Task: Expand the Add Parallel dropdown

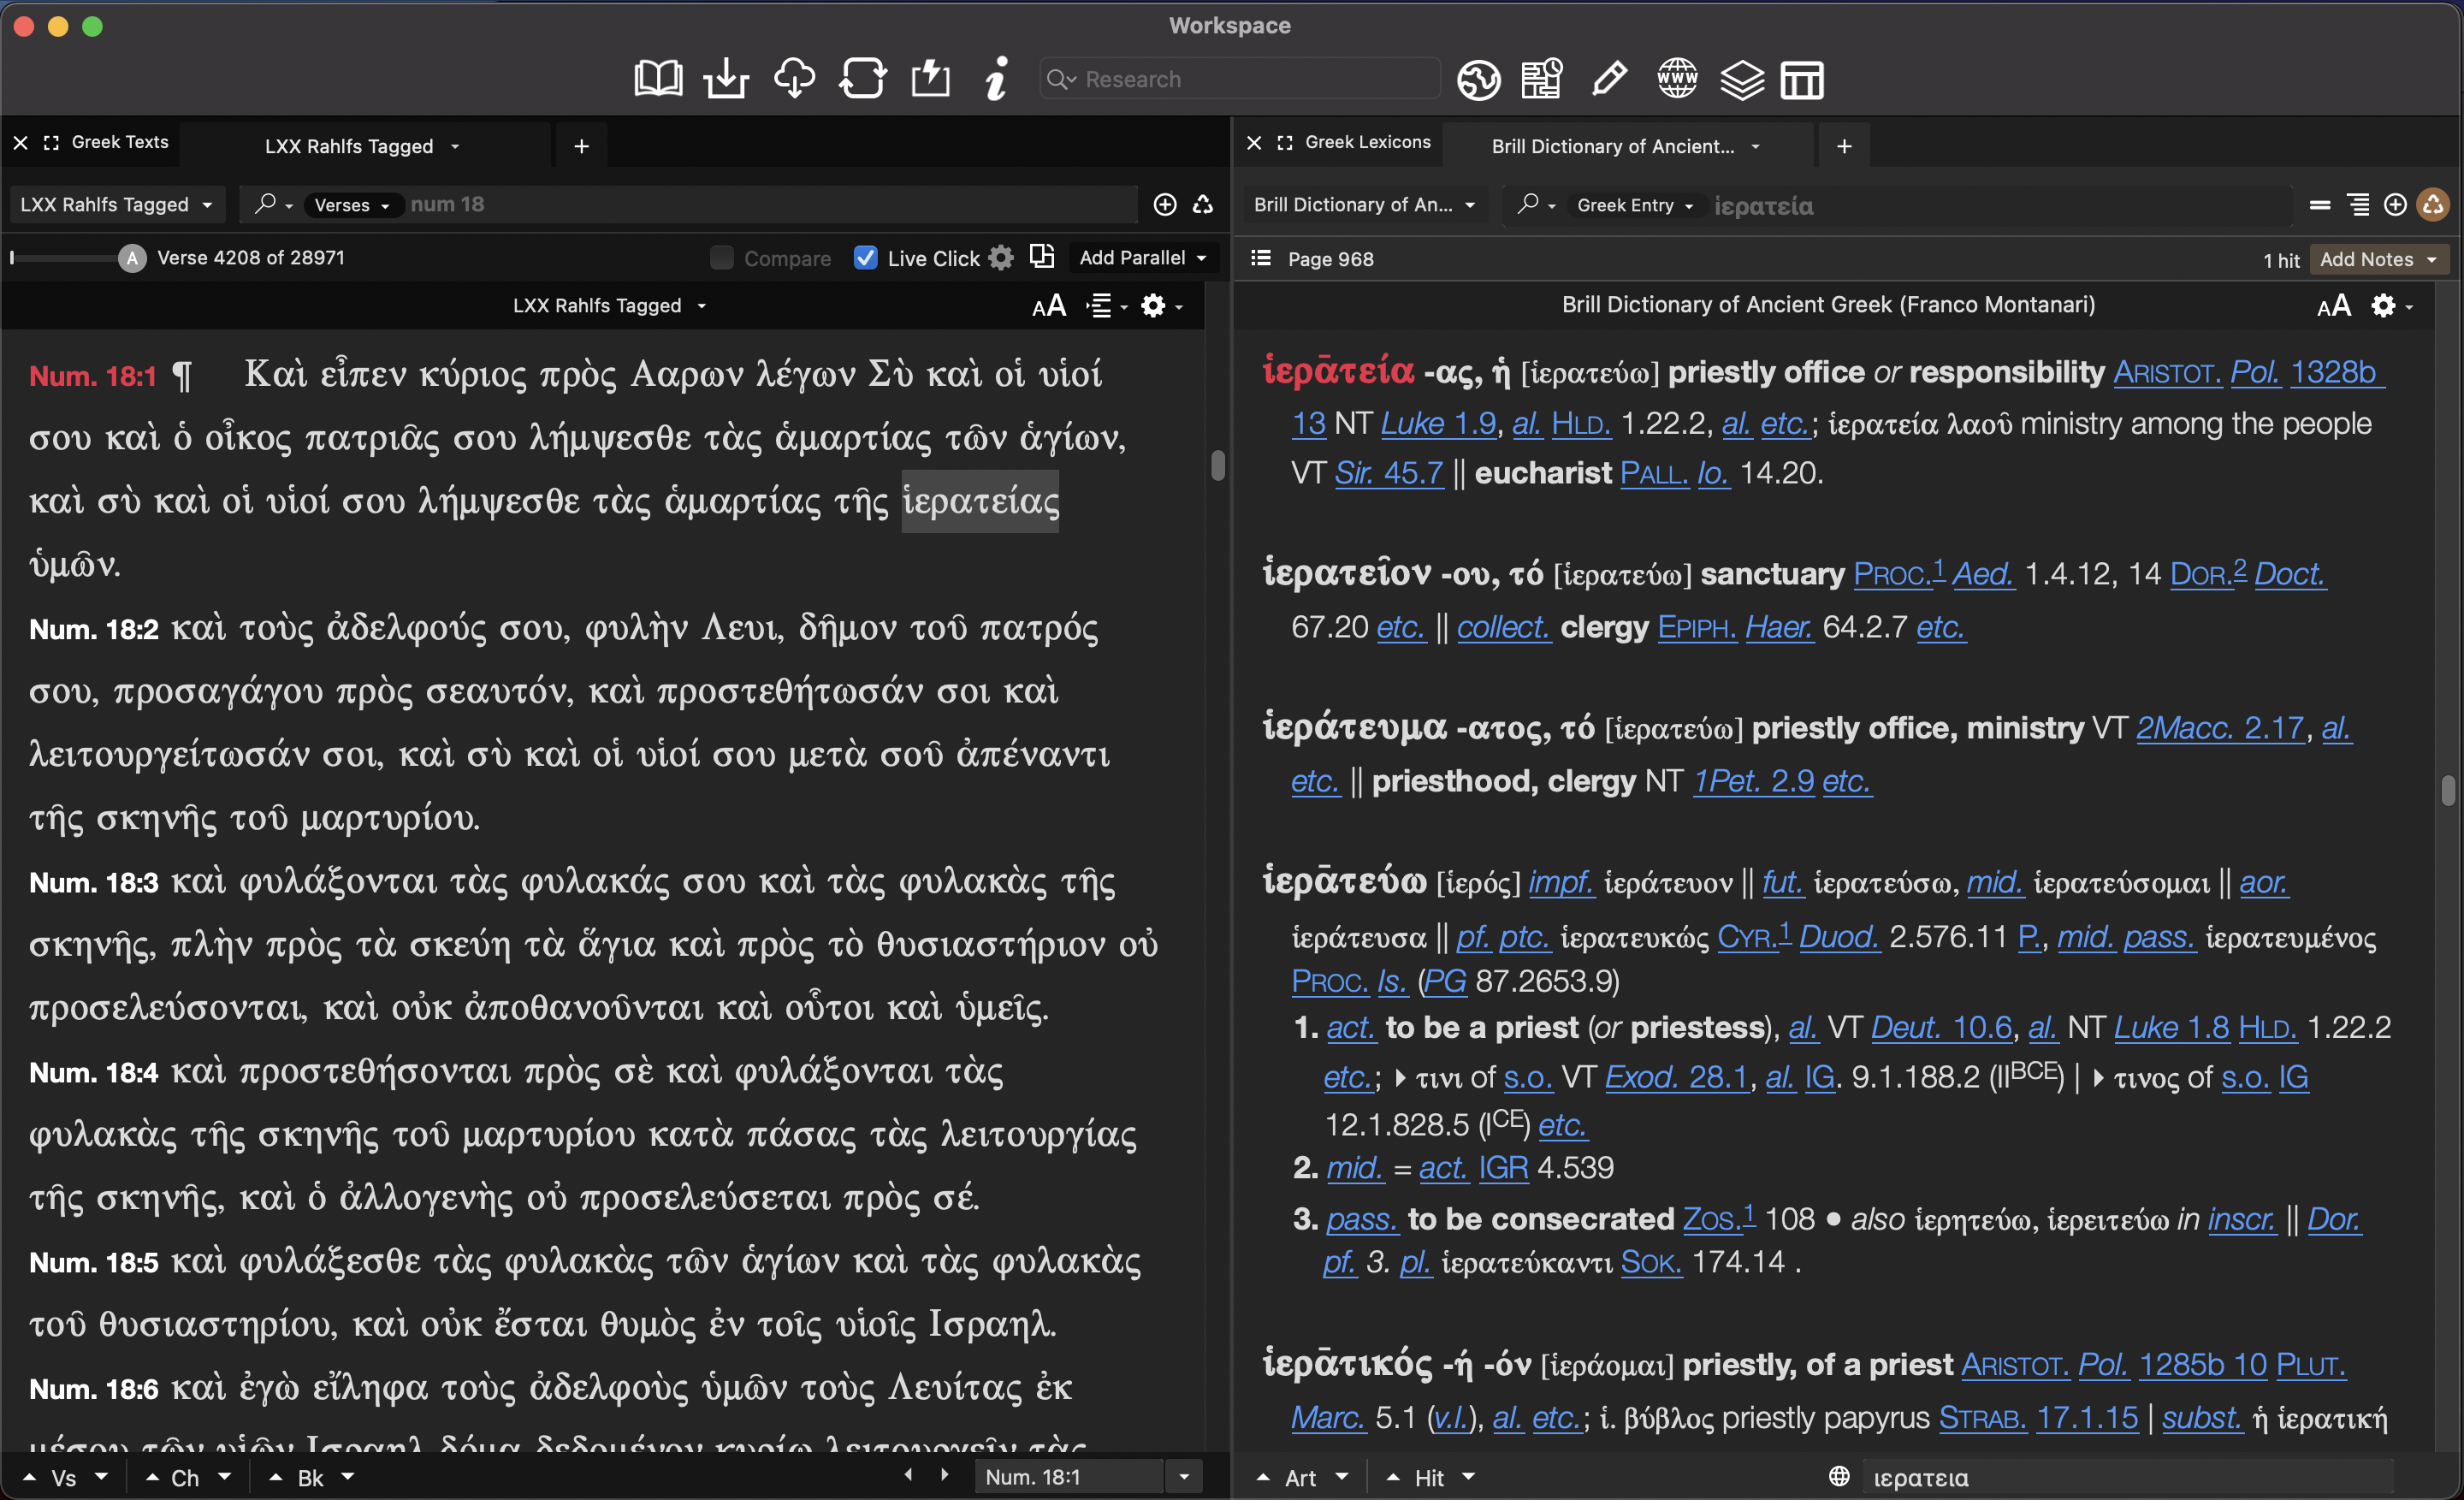Action: click(x=1143, y=258)
